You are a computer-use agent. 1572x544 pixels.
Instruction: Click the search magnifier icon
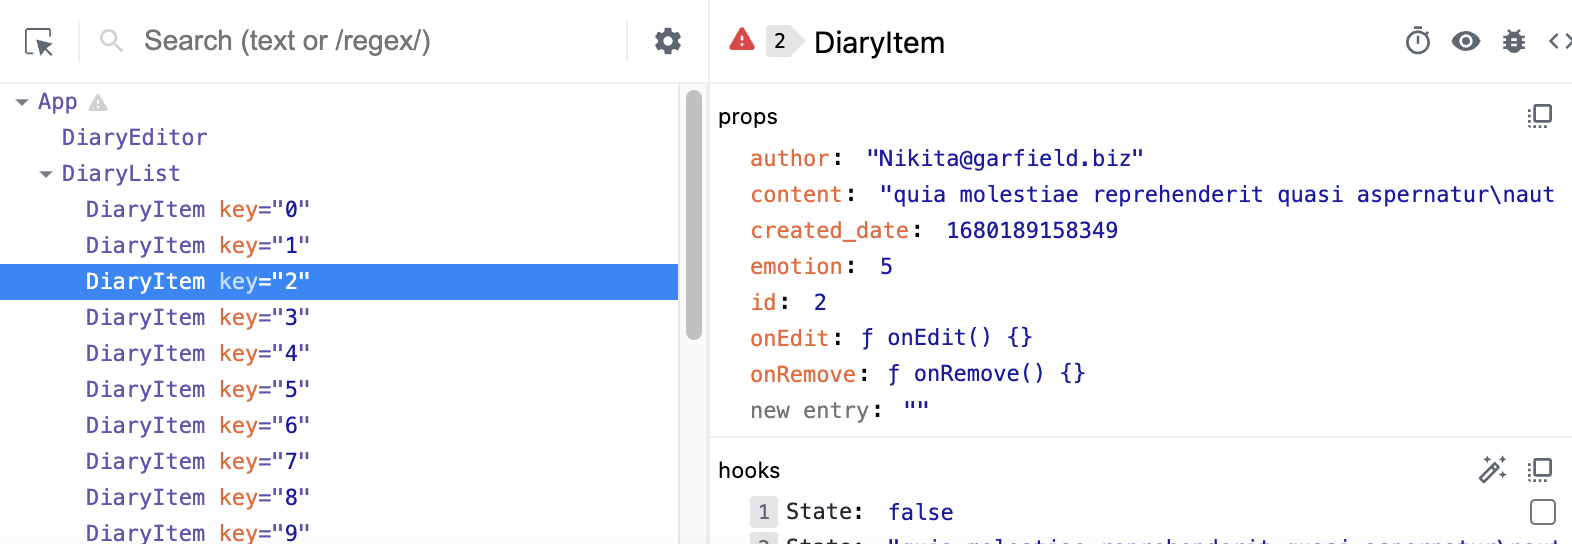[x=112, y=41]
